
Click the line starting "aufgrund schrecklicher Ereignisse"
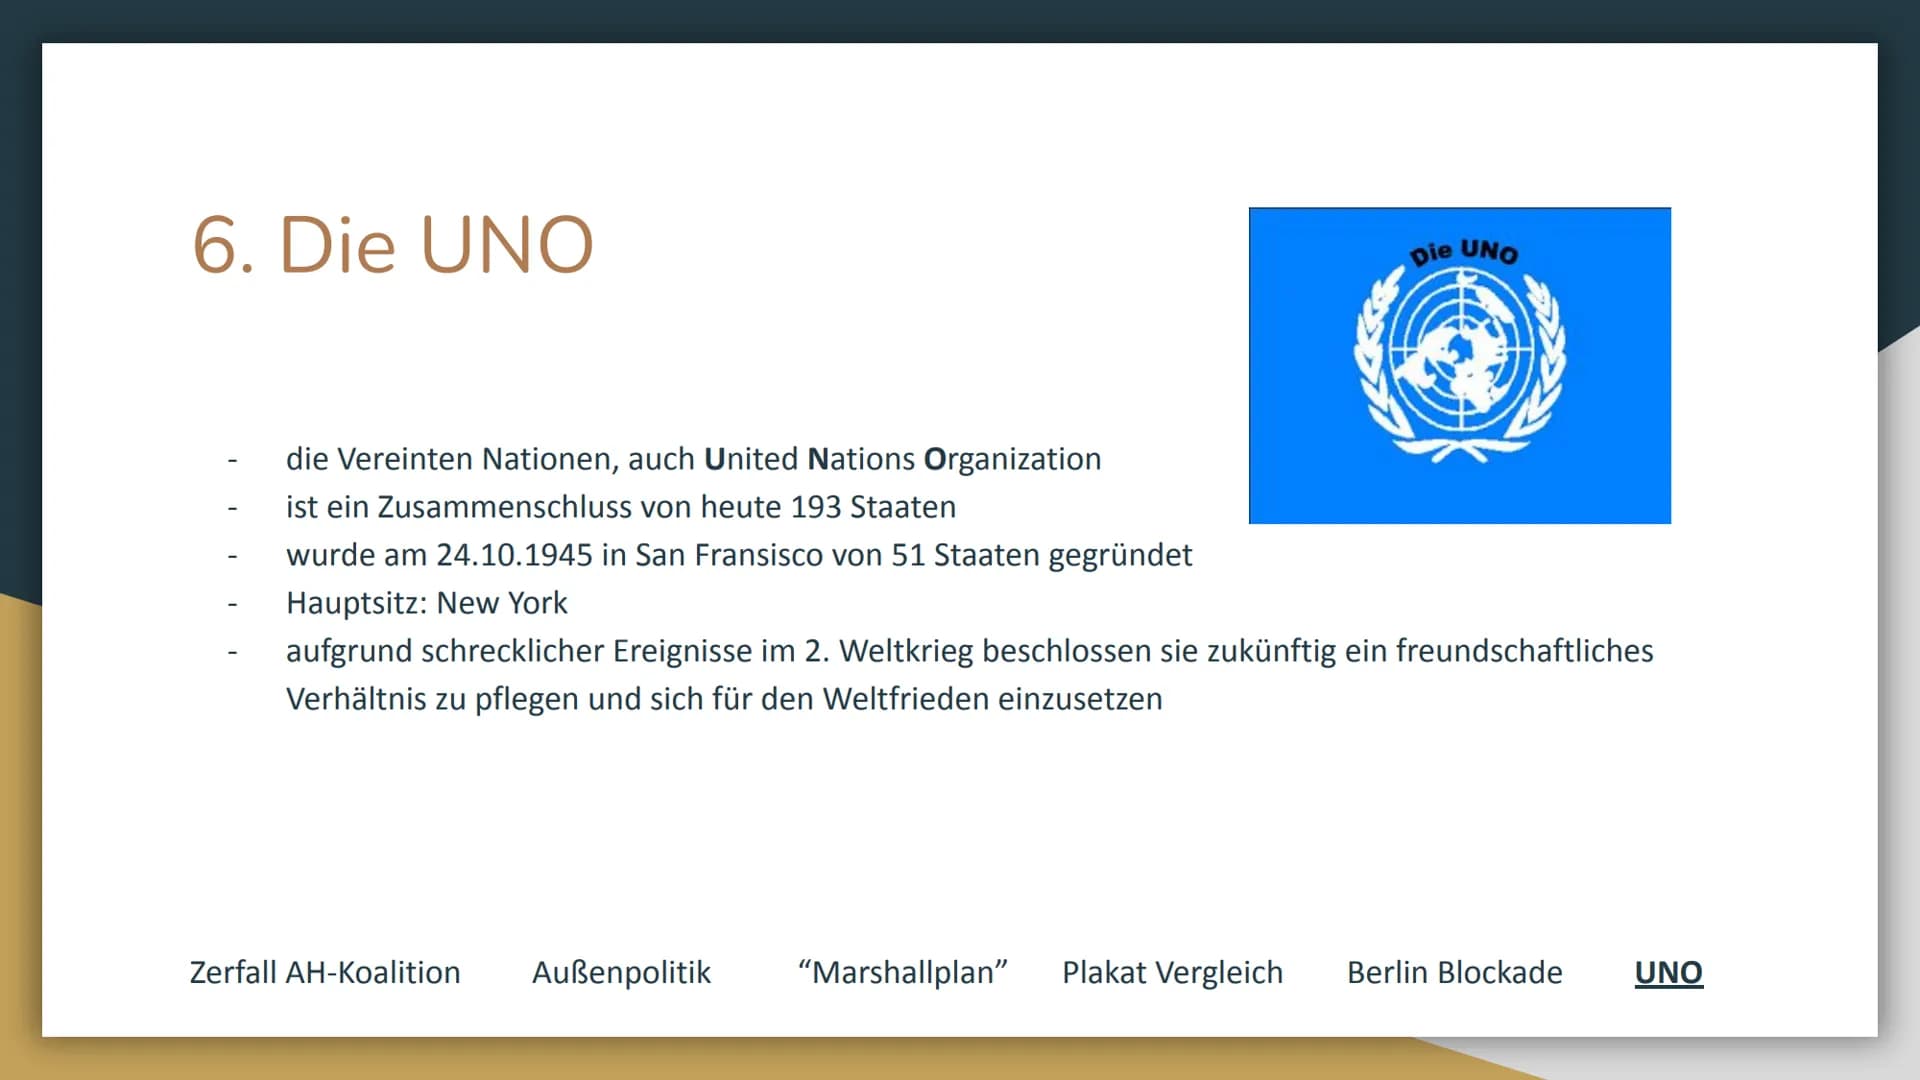(970, 651)
